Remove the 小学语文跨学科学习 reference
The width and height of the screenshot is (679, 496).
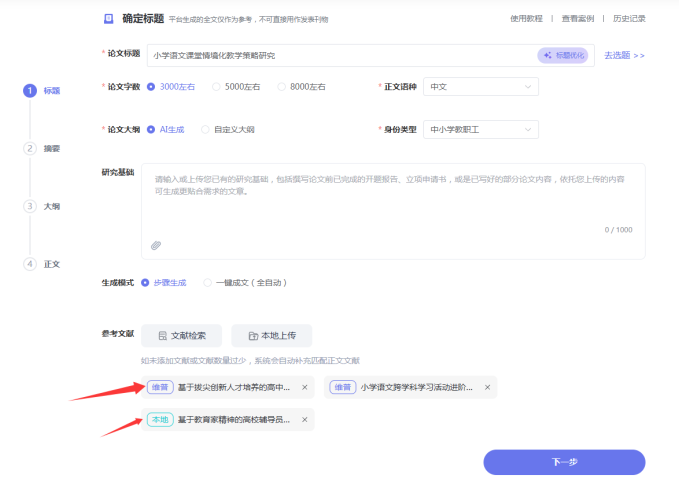[x=488, y=387]
